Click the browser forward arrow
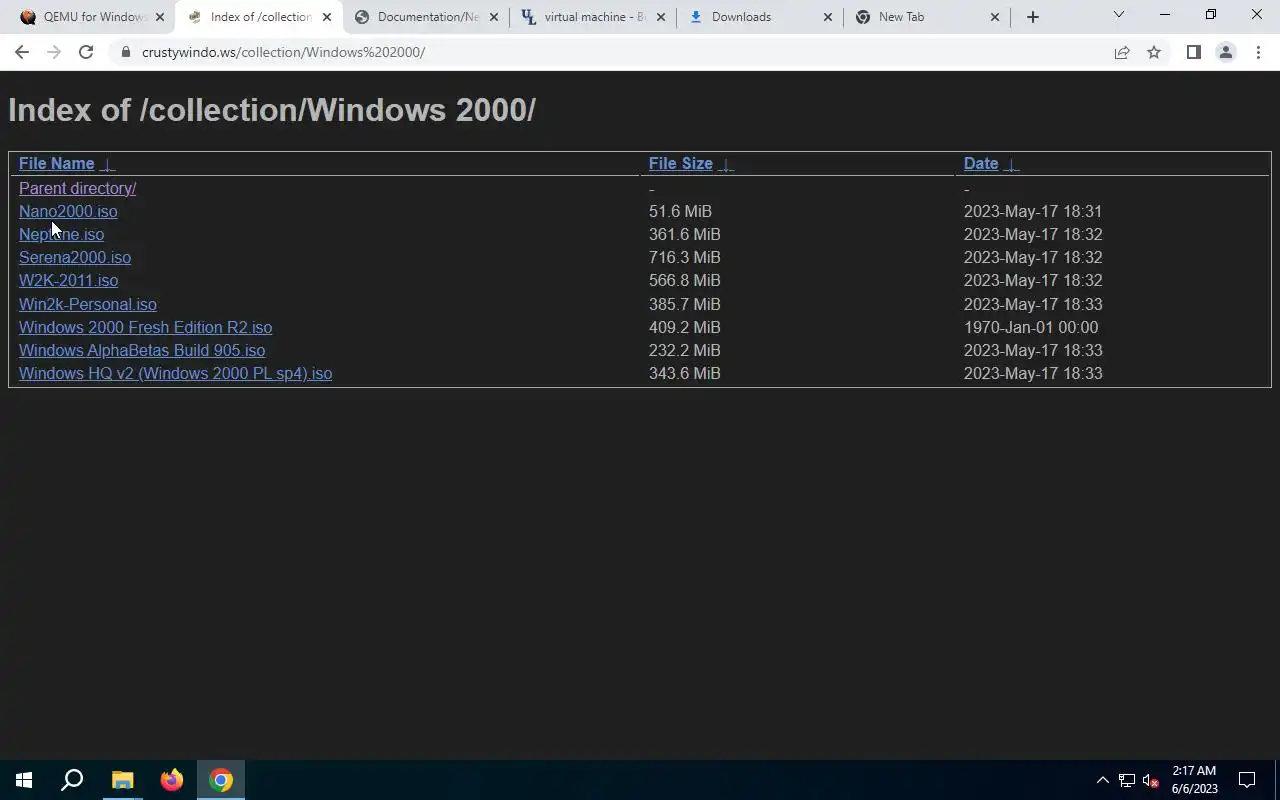 tap(54, 52)
